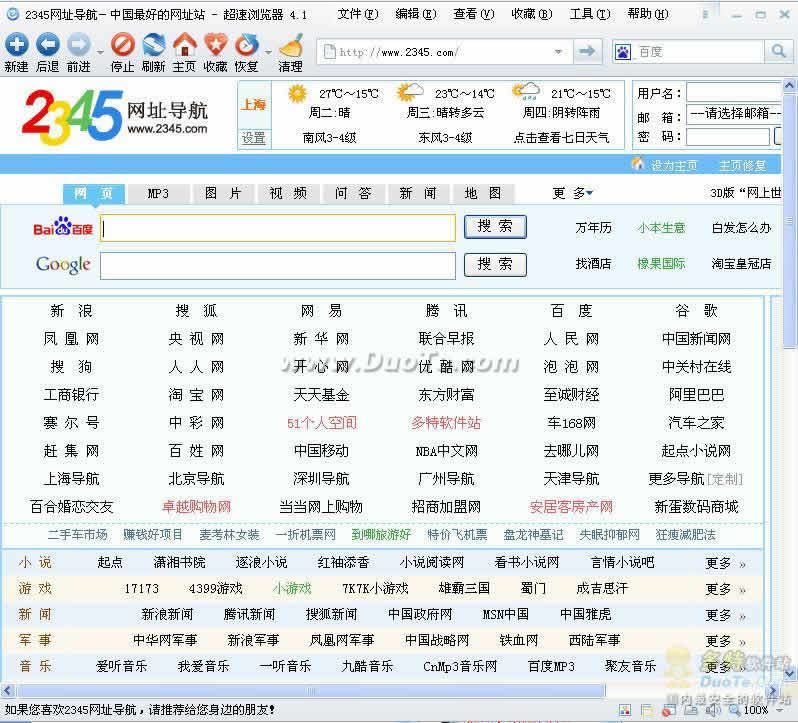Viewport: 798px width, 723px height.
Task: Click the magnifier search icon in toolbar
Action: coord(778,51)
